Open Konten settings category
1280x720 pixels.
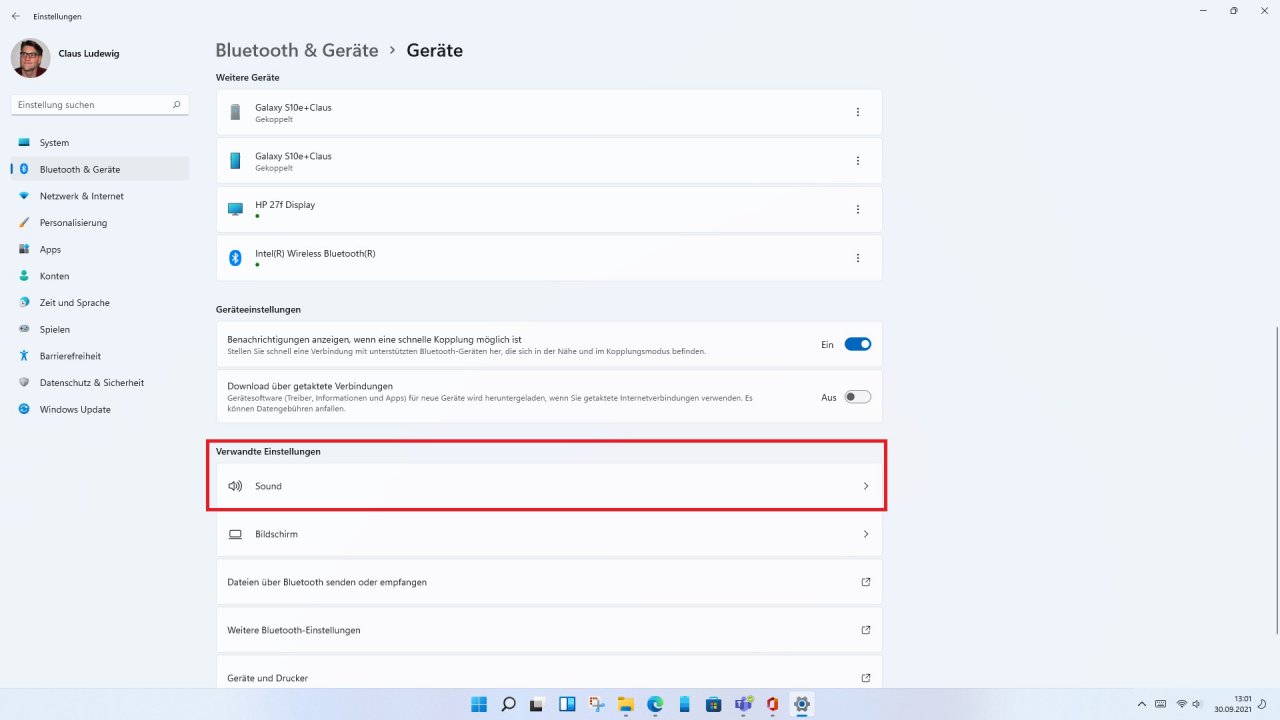coord(100,276)
